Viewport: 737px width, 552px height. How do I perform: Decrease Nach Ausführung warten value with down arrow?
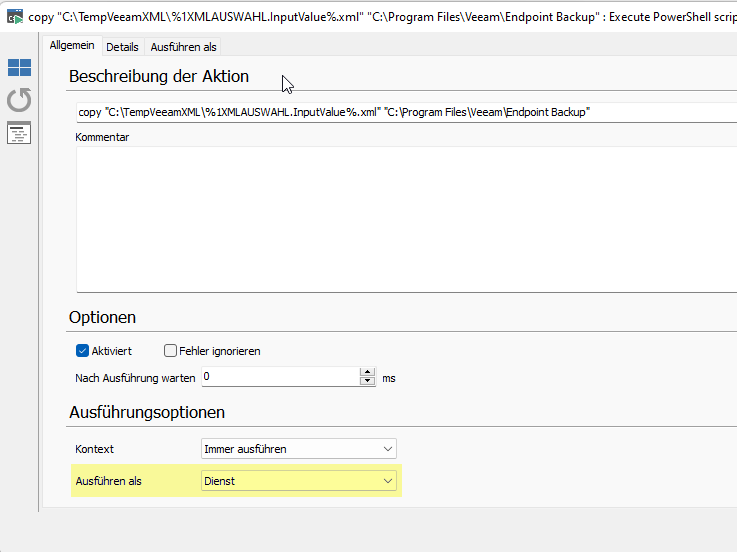pyautogui.click(x=367, y=381)
